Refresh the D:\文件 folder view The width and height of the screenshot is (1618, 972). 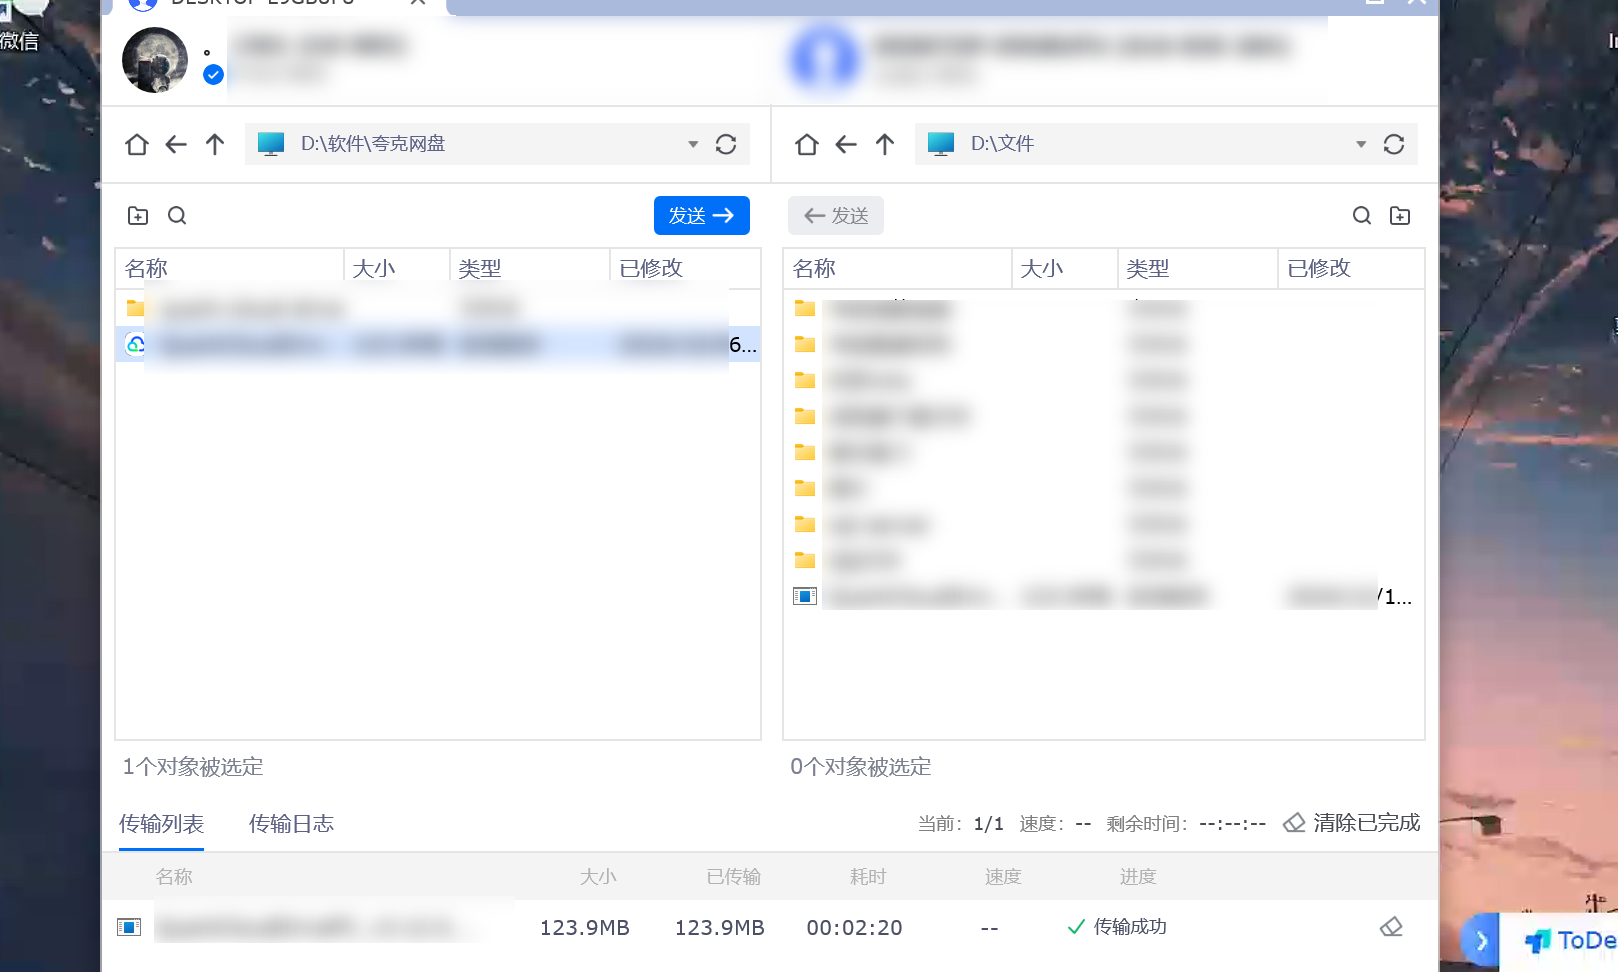coord(1394,144)
